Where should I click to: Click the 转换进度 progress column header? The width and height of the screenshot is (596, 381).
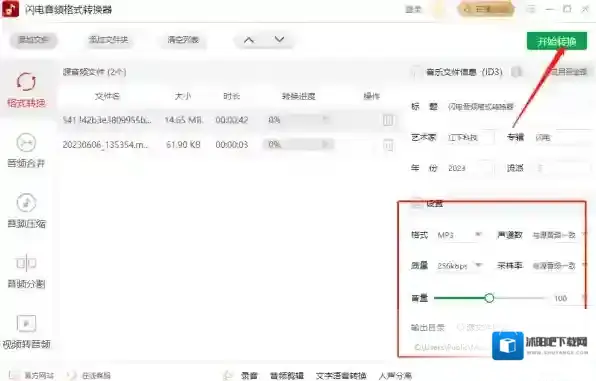298,96
